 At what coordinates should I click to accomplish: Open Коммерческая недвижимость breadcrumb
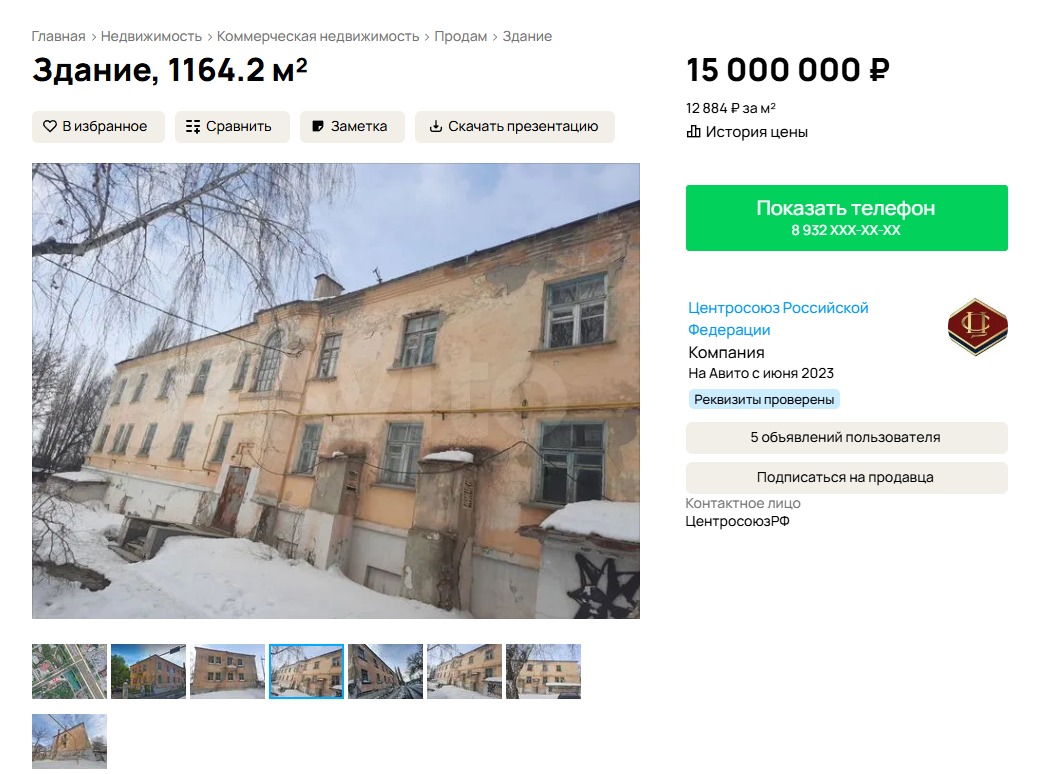click(318, 36)
